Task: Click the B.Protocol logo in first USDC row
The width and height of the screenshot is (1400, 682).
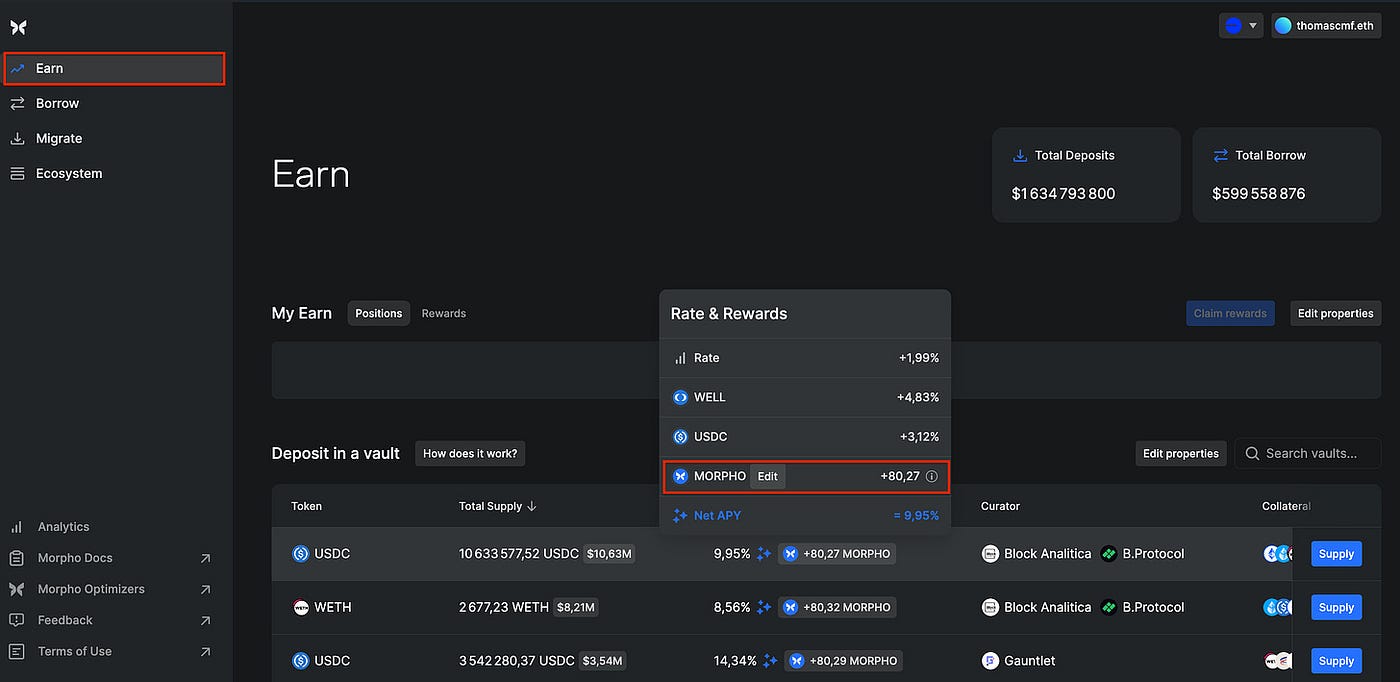Action: point(1108,553)
